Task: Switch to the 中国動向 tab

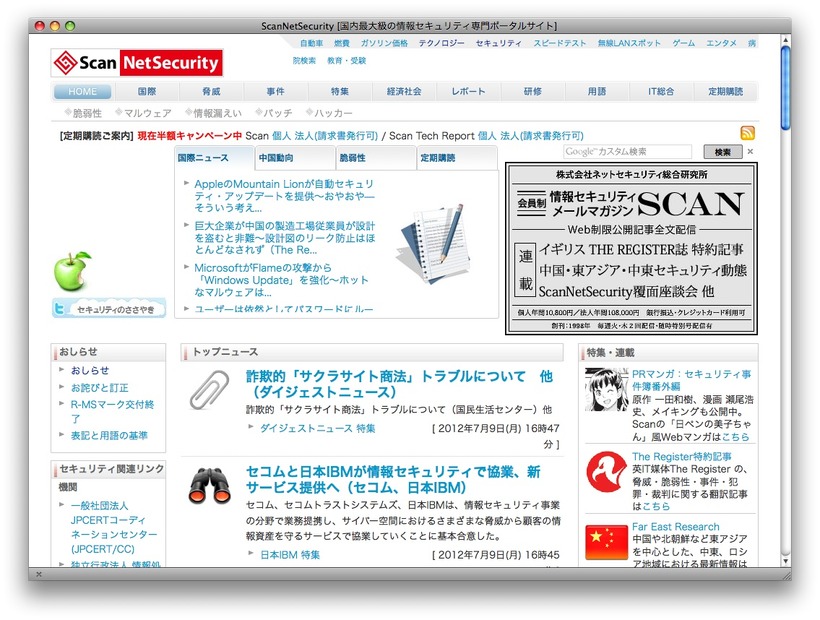Action: (295, 158)
